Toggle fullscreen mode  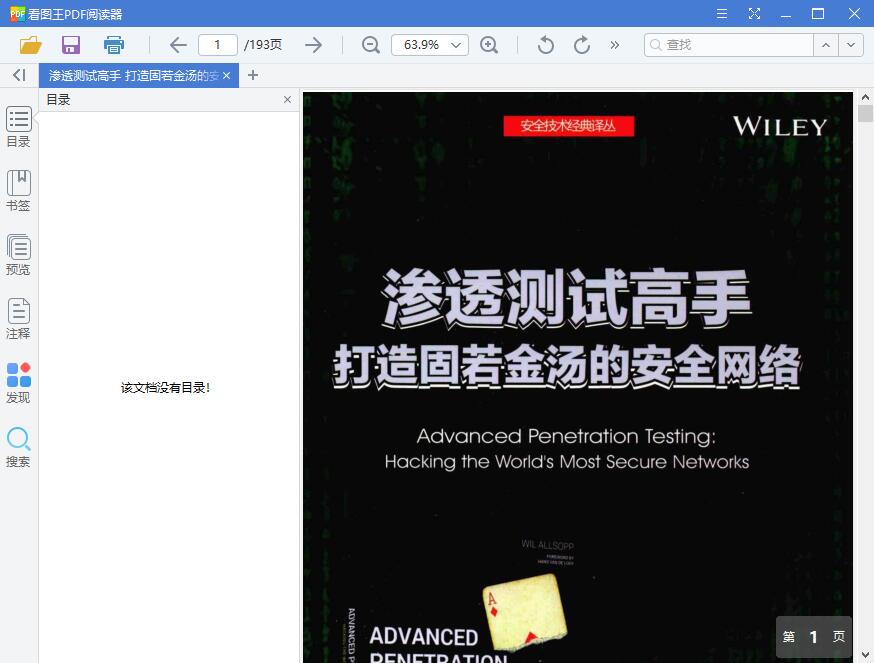tap(754, 13)
